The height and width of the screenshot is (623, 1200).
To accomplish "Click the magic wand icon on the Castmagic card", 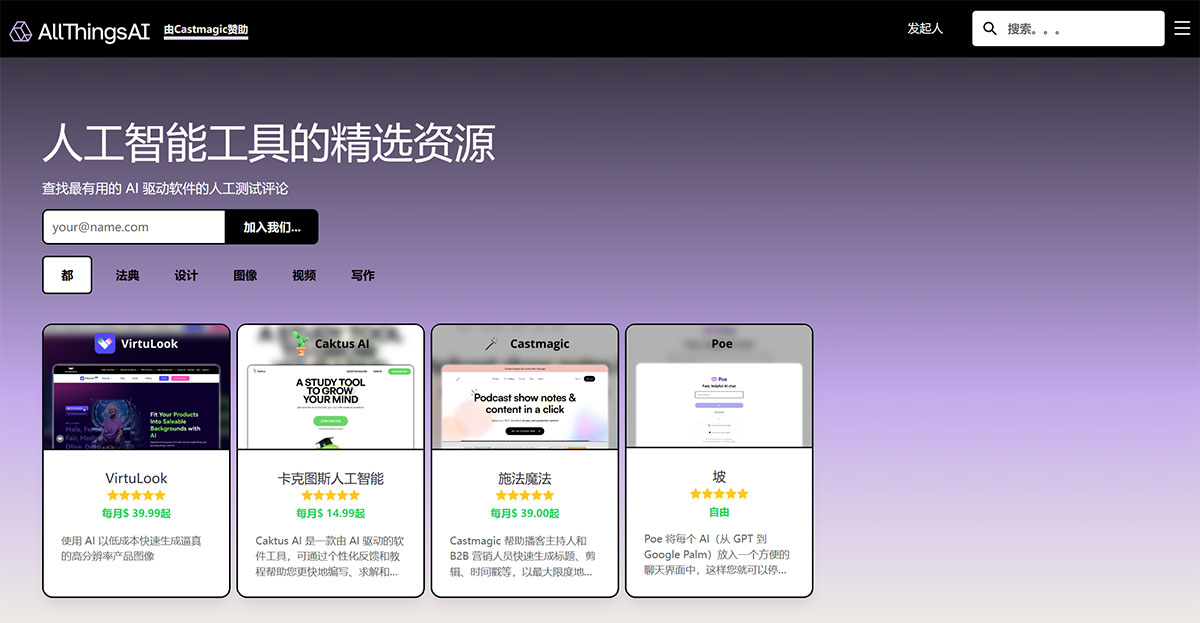I will pos(489,342).
